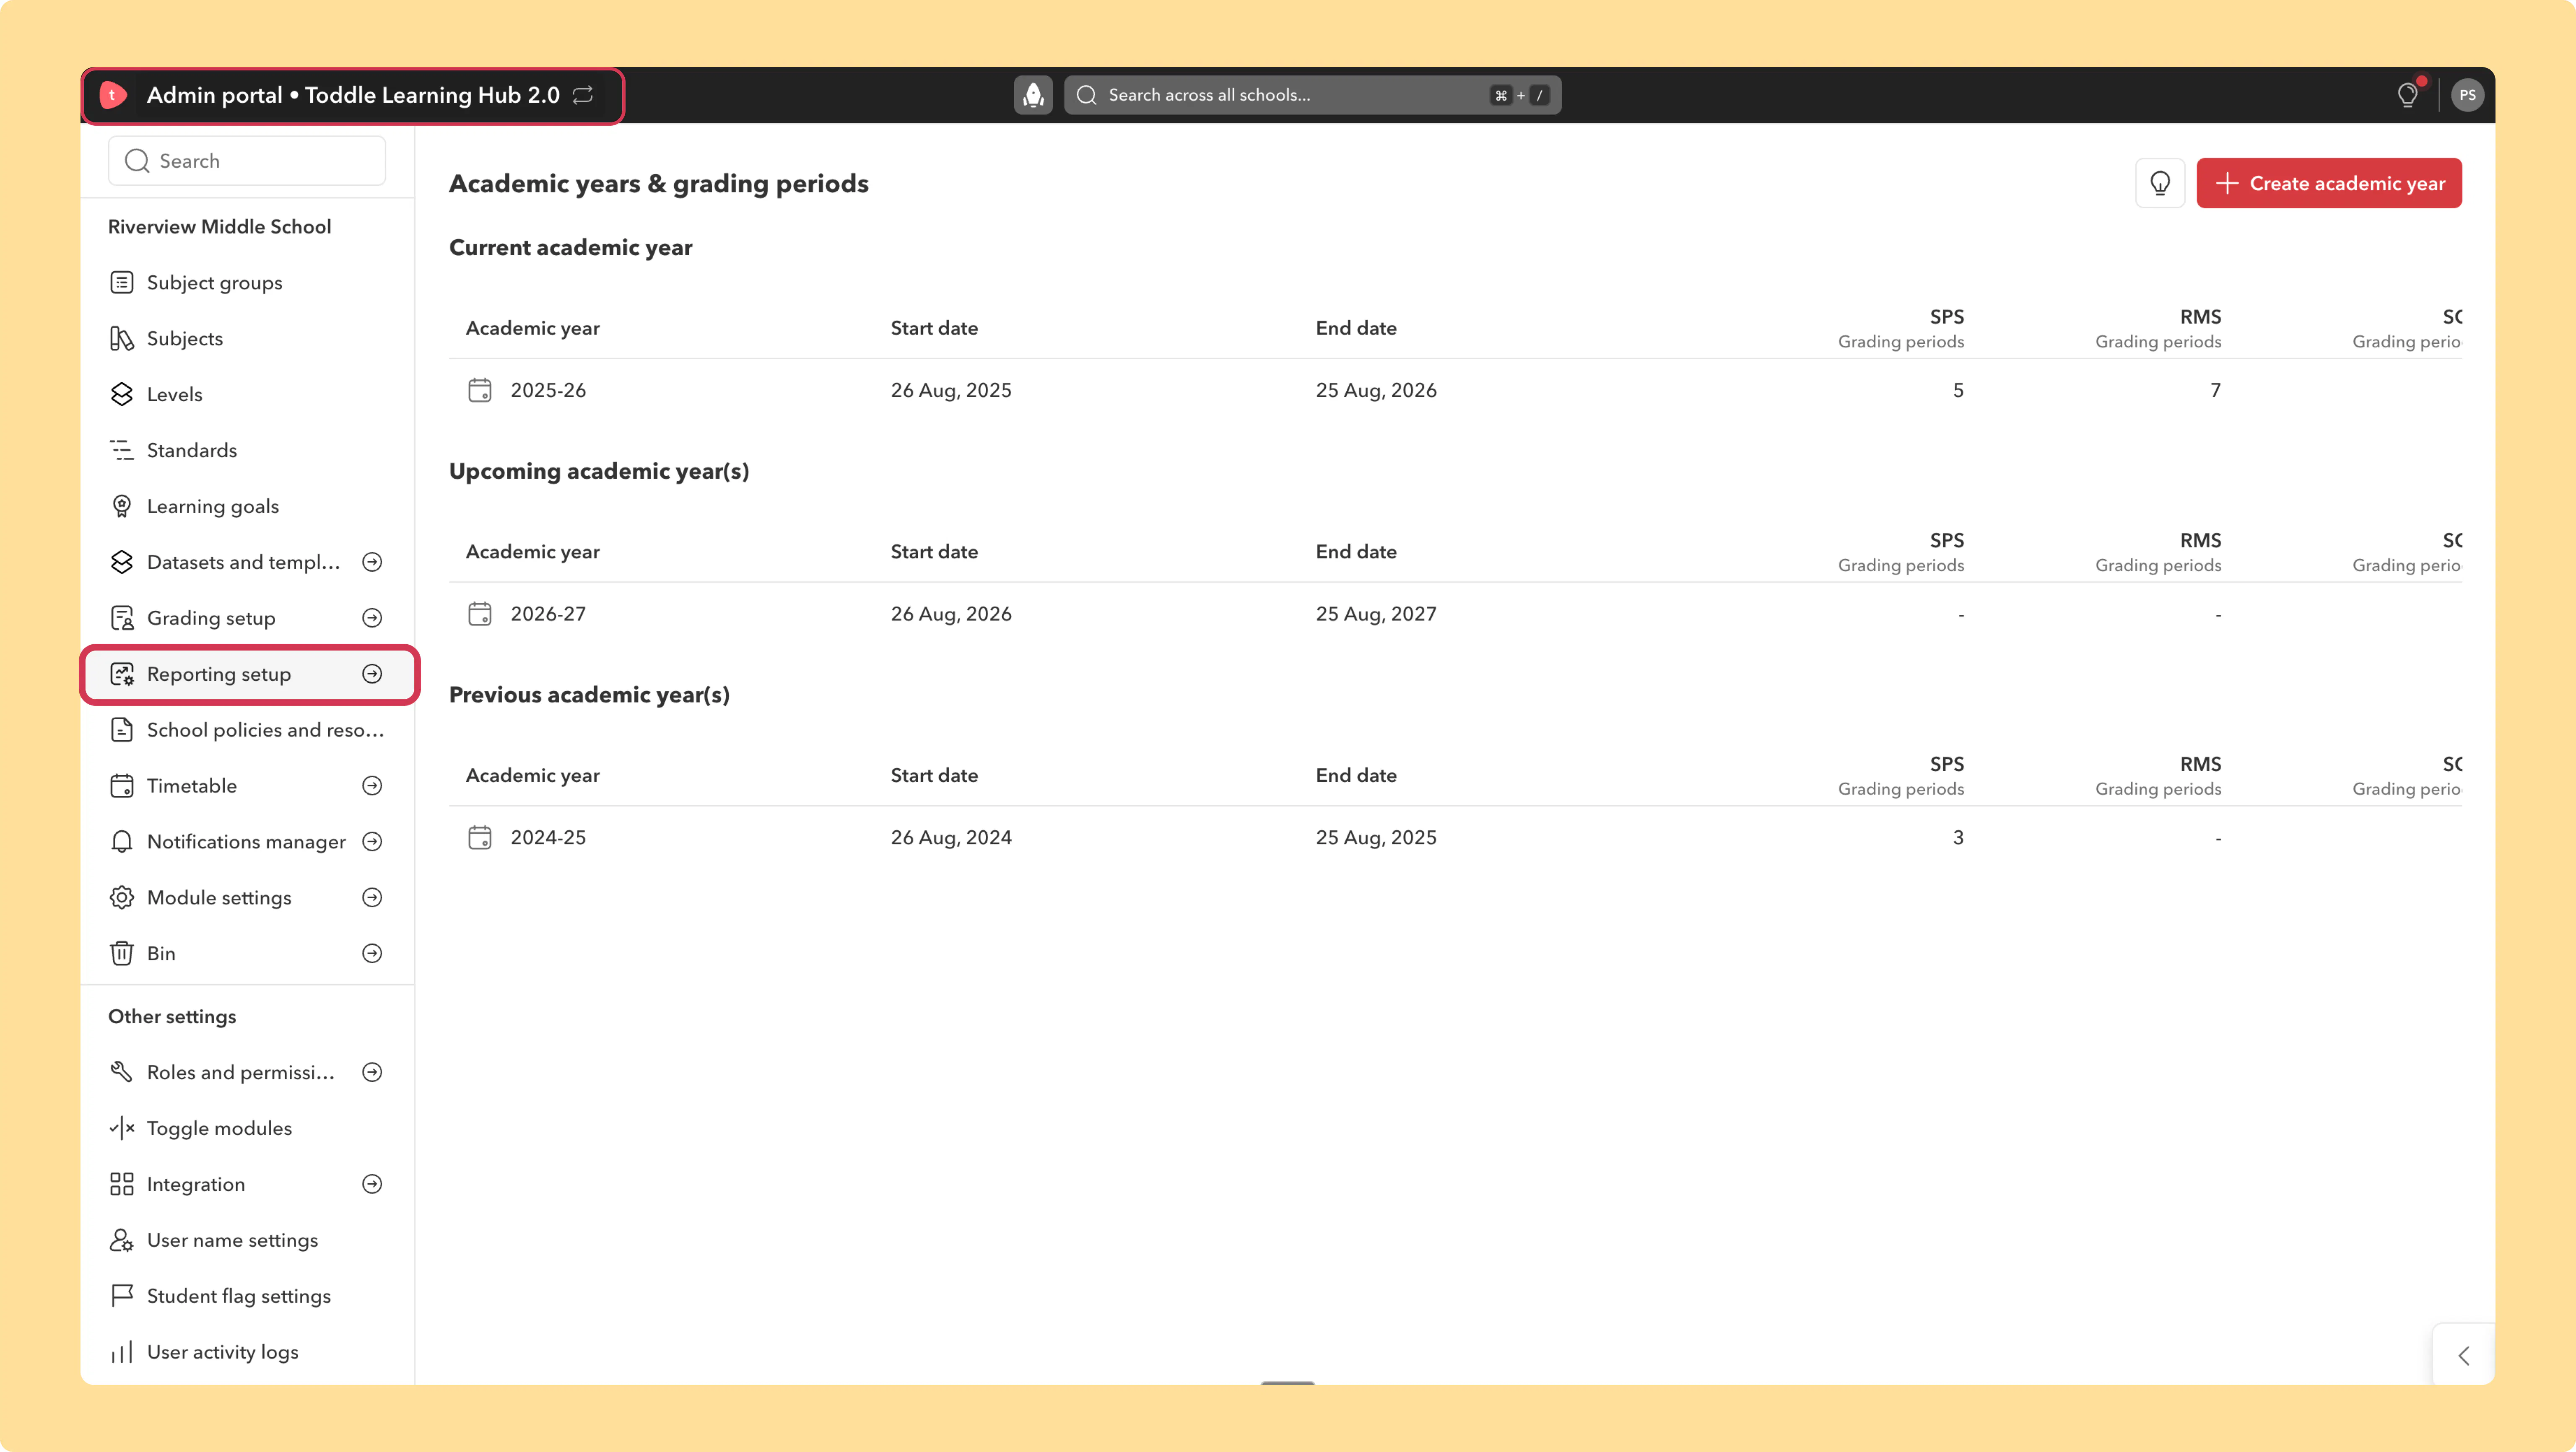Click Create academic year button
The width and height of the screenshot is (2576, 1452).
click(x=2329, y=183)
